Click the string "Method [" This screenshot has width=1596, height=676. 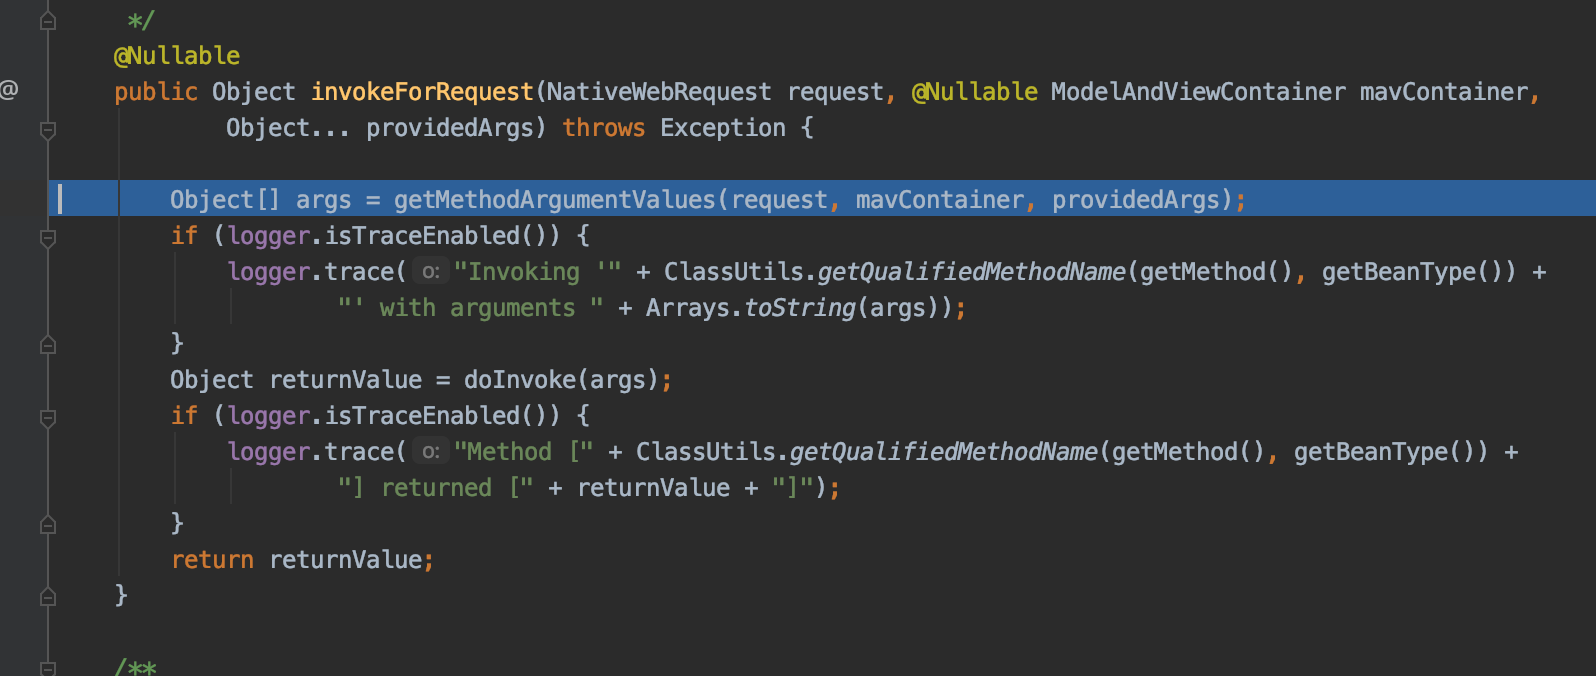pyautogui.click(x=524, y=452)
